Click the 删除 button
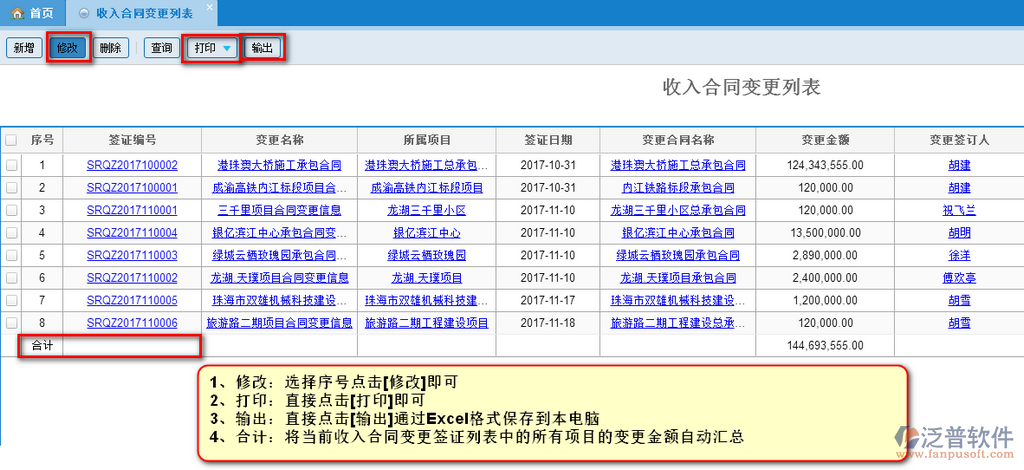The image size is (1024, 470). click(x=110, y=48)
